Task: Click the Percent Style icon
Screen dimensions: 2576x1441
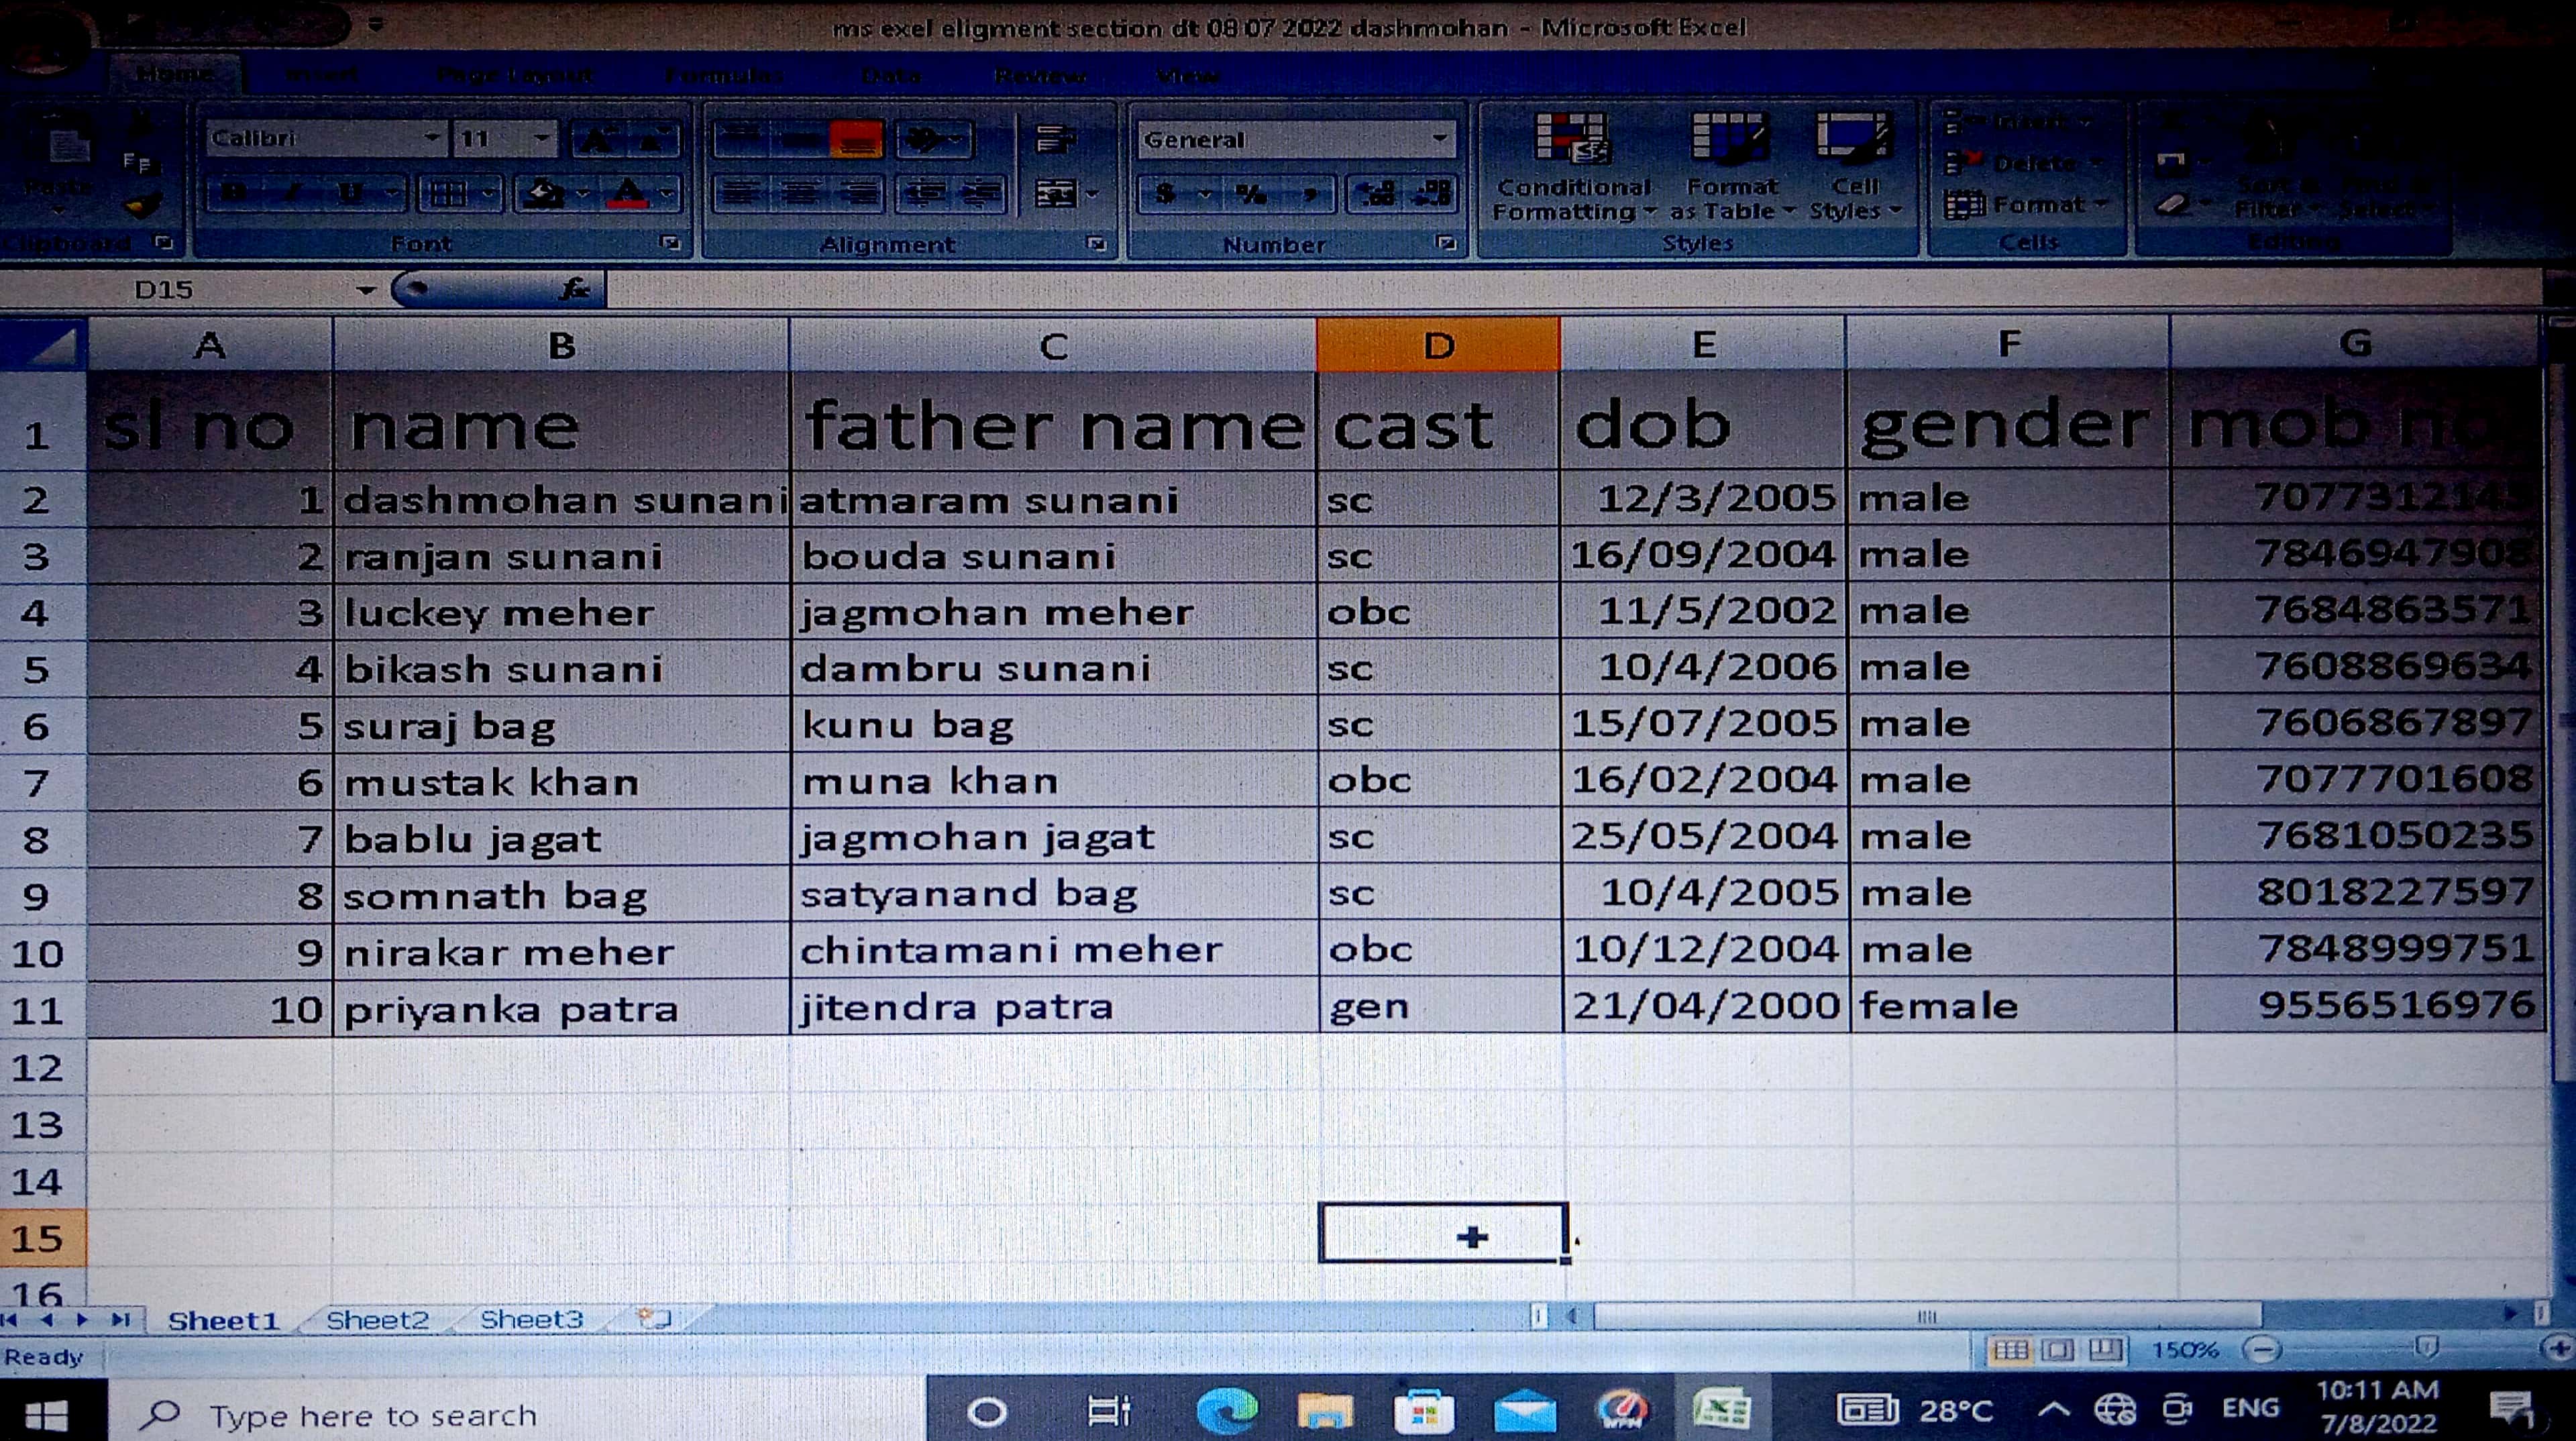Action: pyautogui.click(x=1251, y=193)
